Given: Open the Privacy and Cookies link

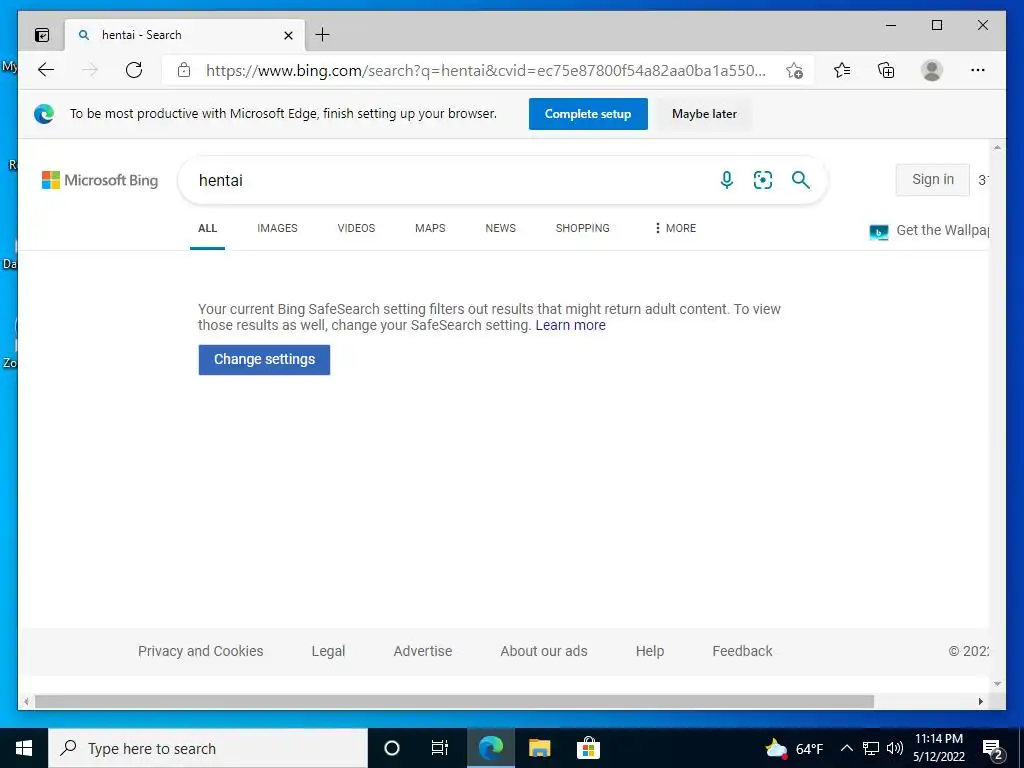Looking at the screenshot, I should 200,651.
